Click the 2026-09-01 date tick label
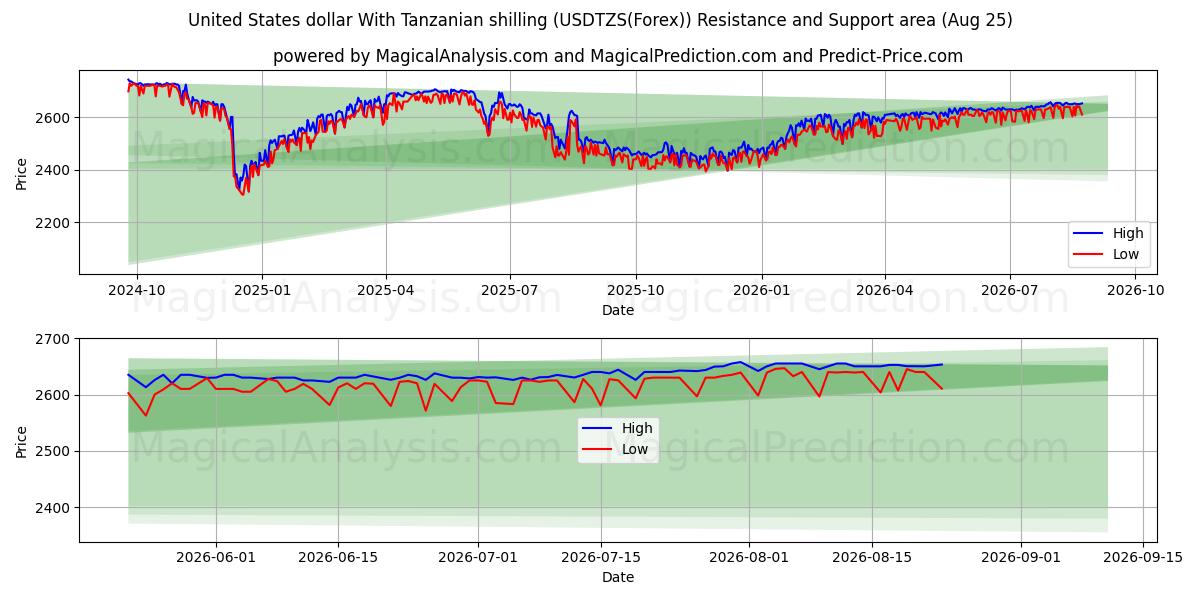This screenshot has width=1200, height=600. pos(1021,558)
